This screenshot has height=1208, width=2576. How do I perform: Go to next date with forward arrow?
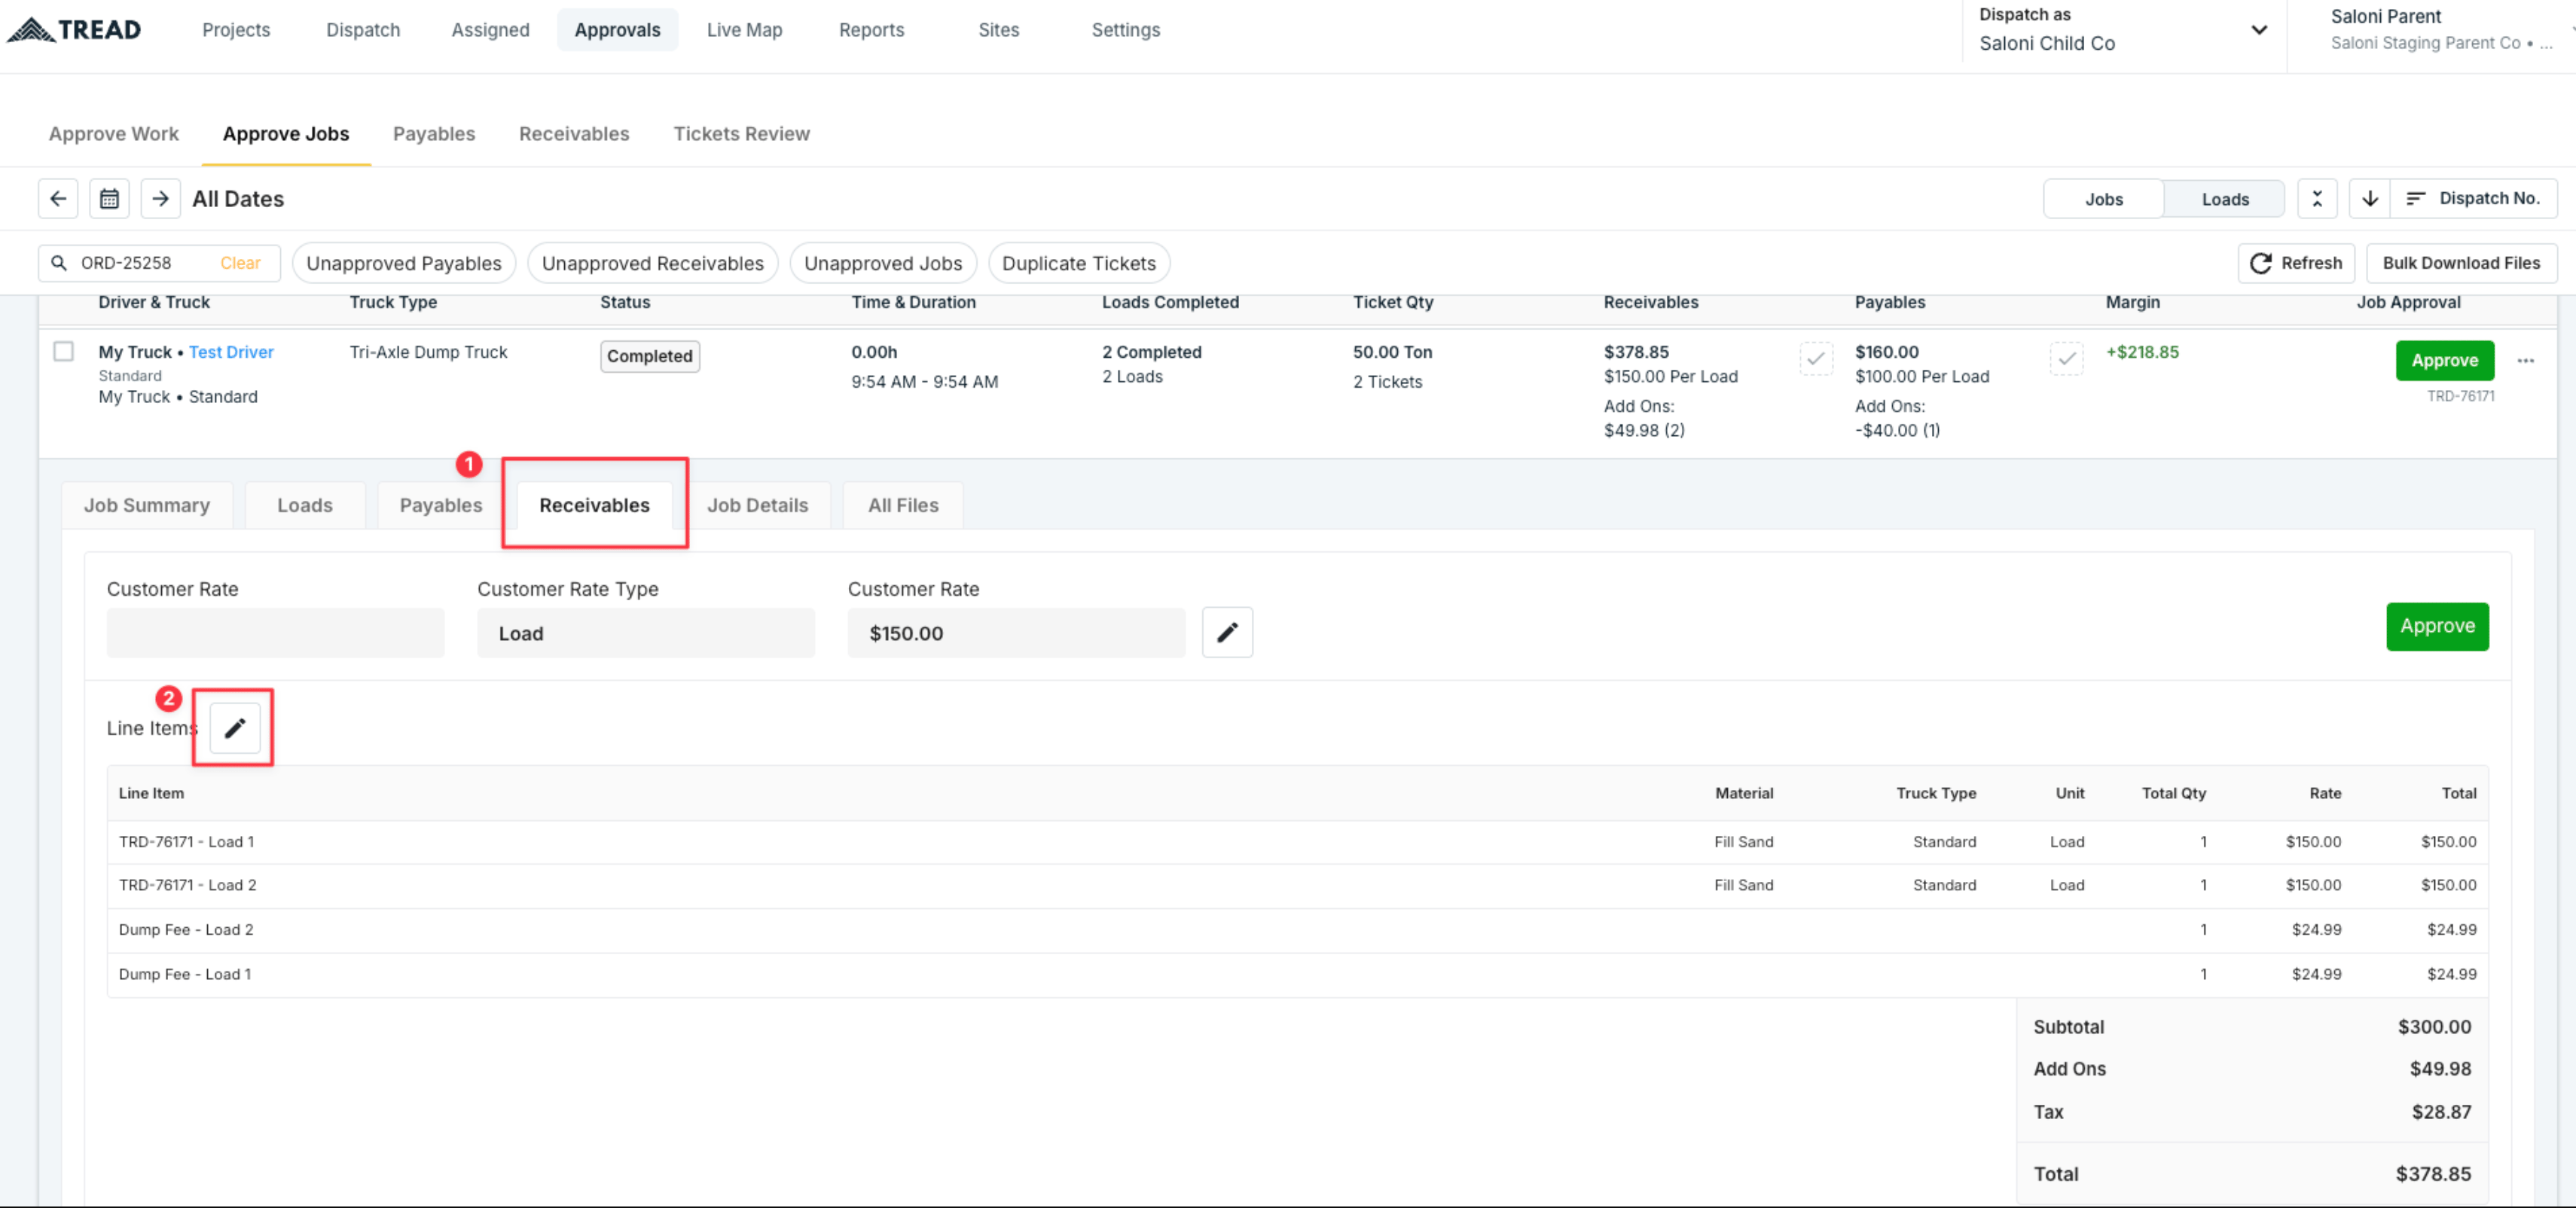(160, 199)
